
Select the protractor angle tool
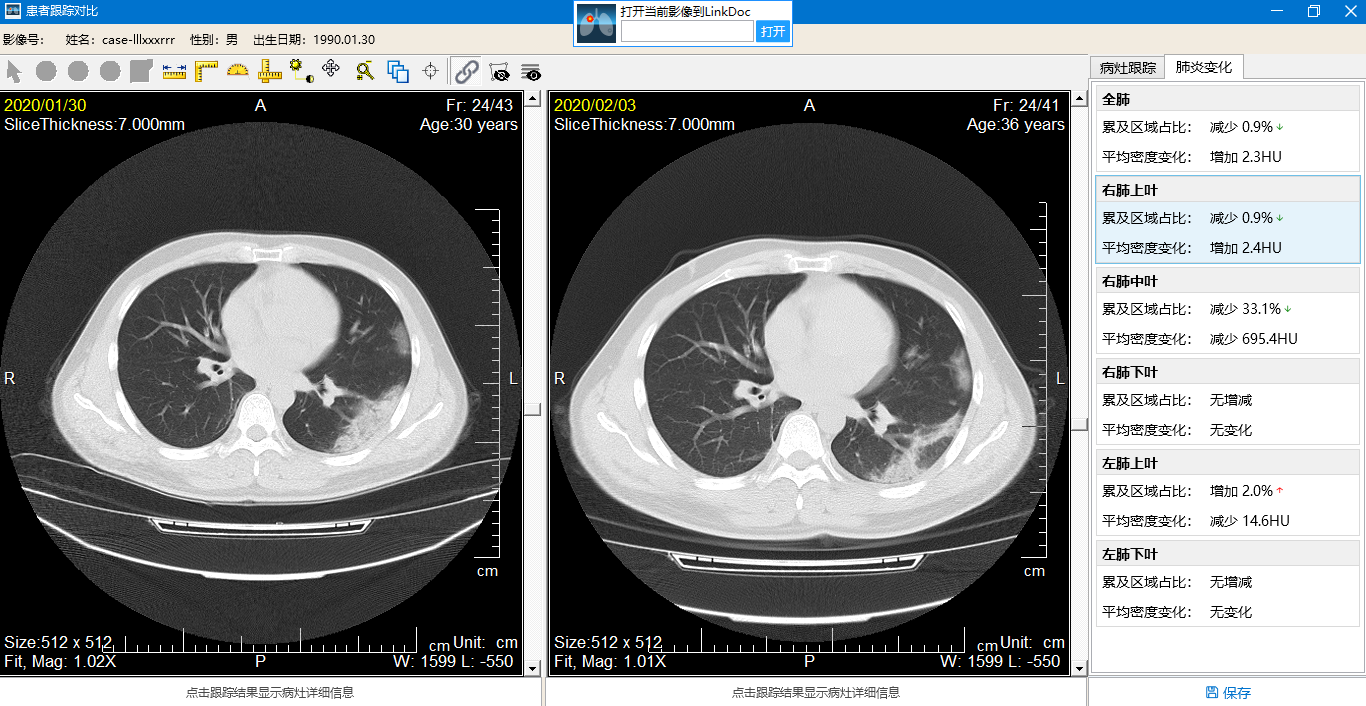pyautogui.click(x=237, y=71)
